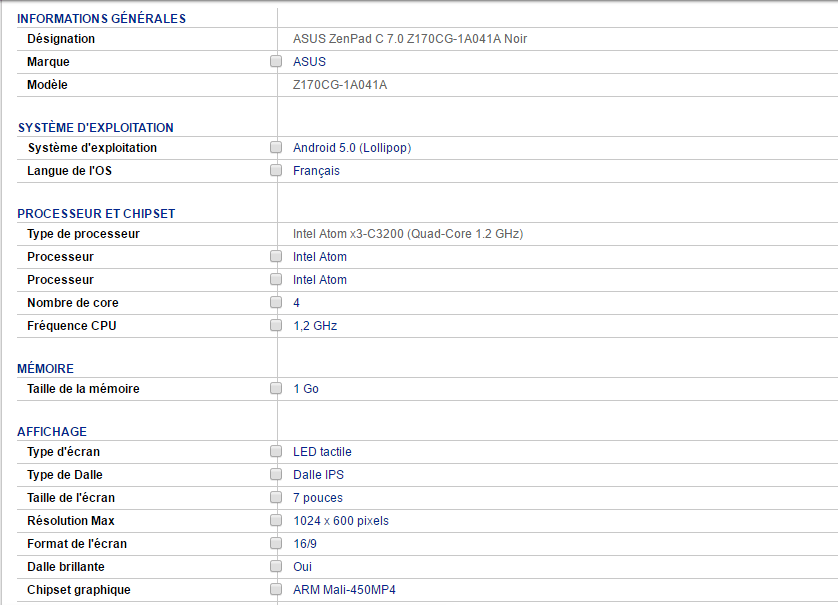Viewport: 838px width, 605px height.
Task: Open the Dalle IPS link
Action: (x=318, y=475)
